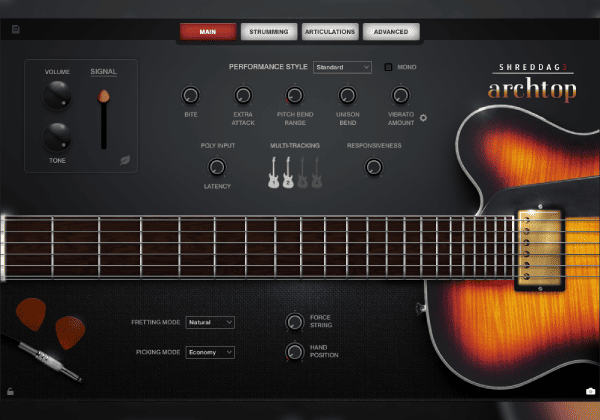
Task: Click the upper orange guitar pick
Action: tap(31, 314)
